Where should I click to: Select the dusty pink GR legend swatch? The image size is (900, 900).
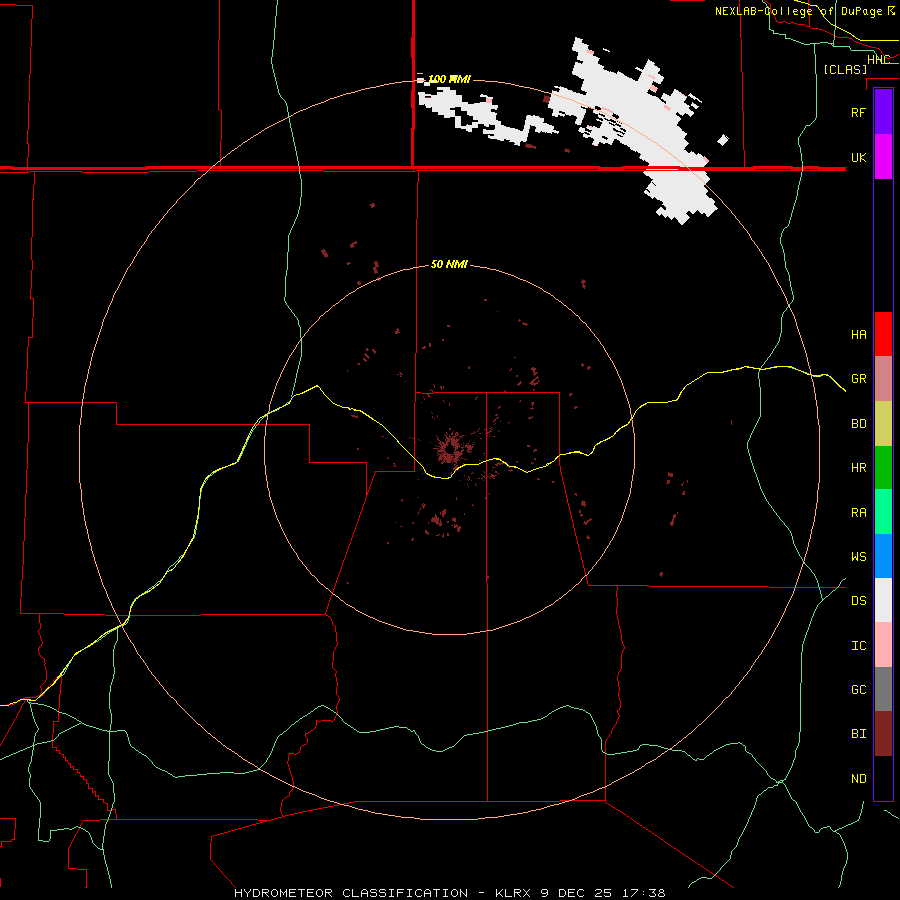(883, 379)
